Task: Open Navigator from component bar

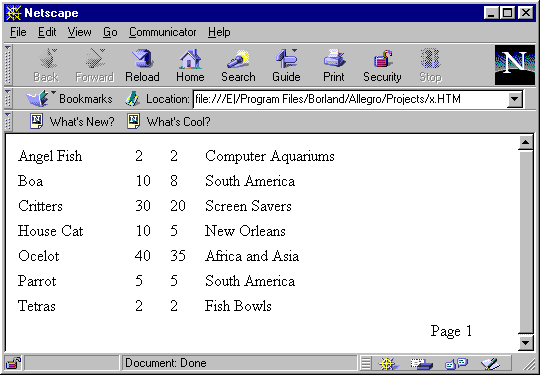Action: [x=387, y=363]
